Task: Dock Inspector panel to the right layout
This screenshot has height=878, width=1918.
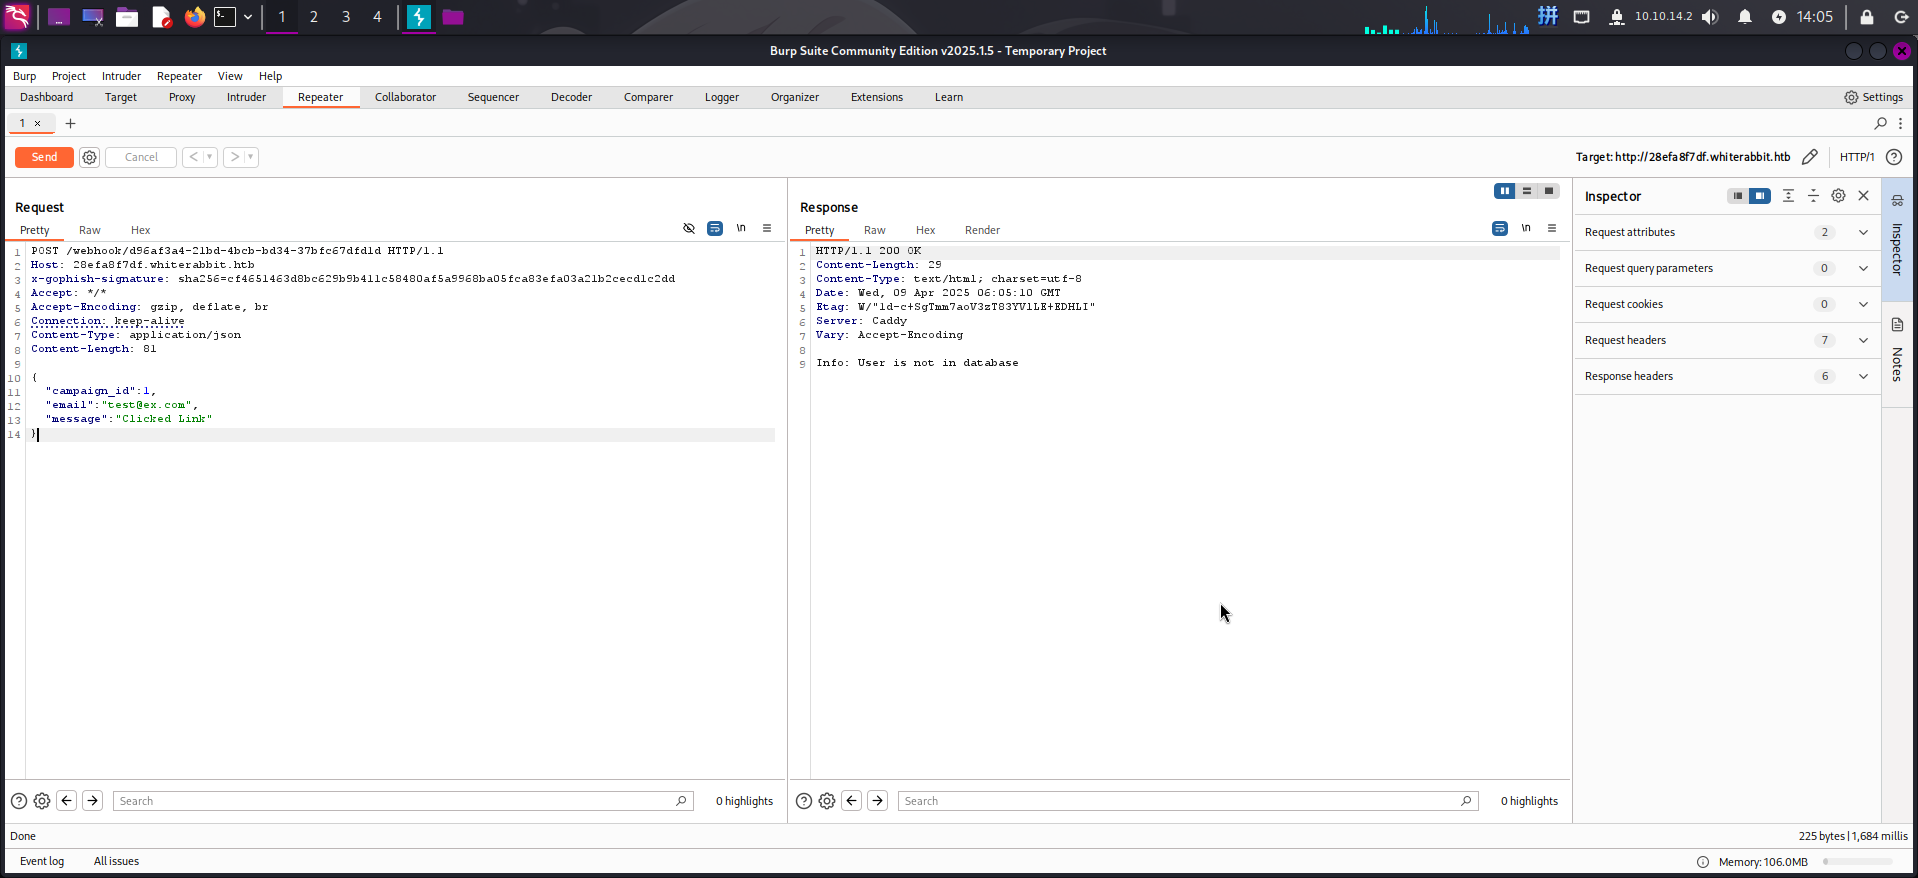Action: 1760,196
